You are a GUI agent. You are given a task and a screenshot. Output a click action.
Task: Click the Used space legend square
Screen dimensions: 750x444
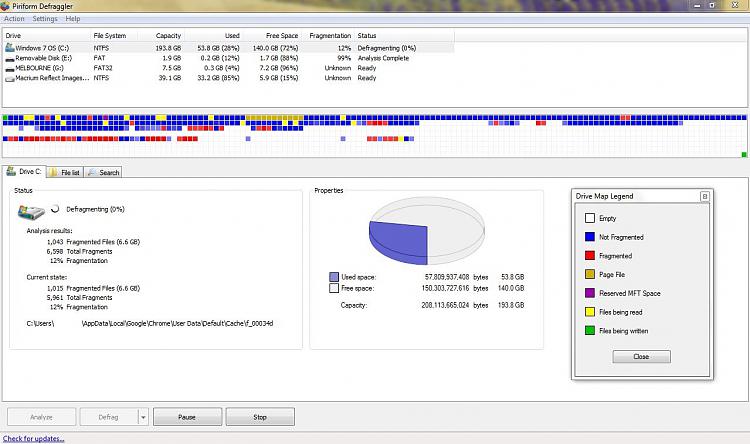click(x=334, y=277)
